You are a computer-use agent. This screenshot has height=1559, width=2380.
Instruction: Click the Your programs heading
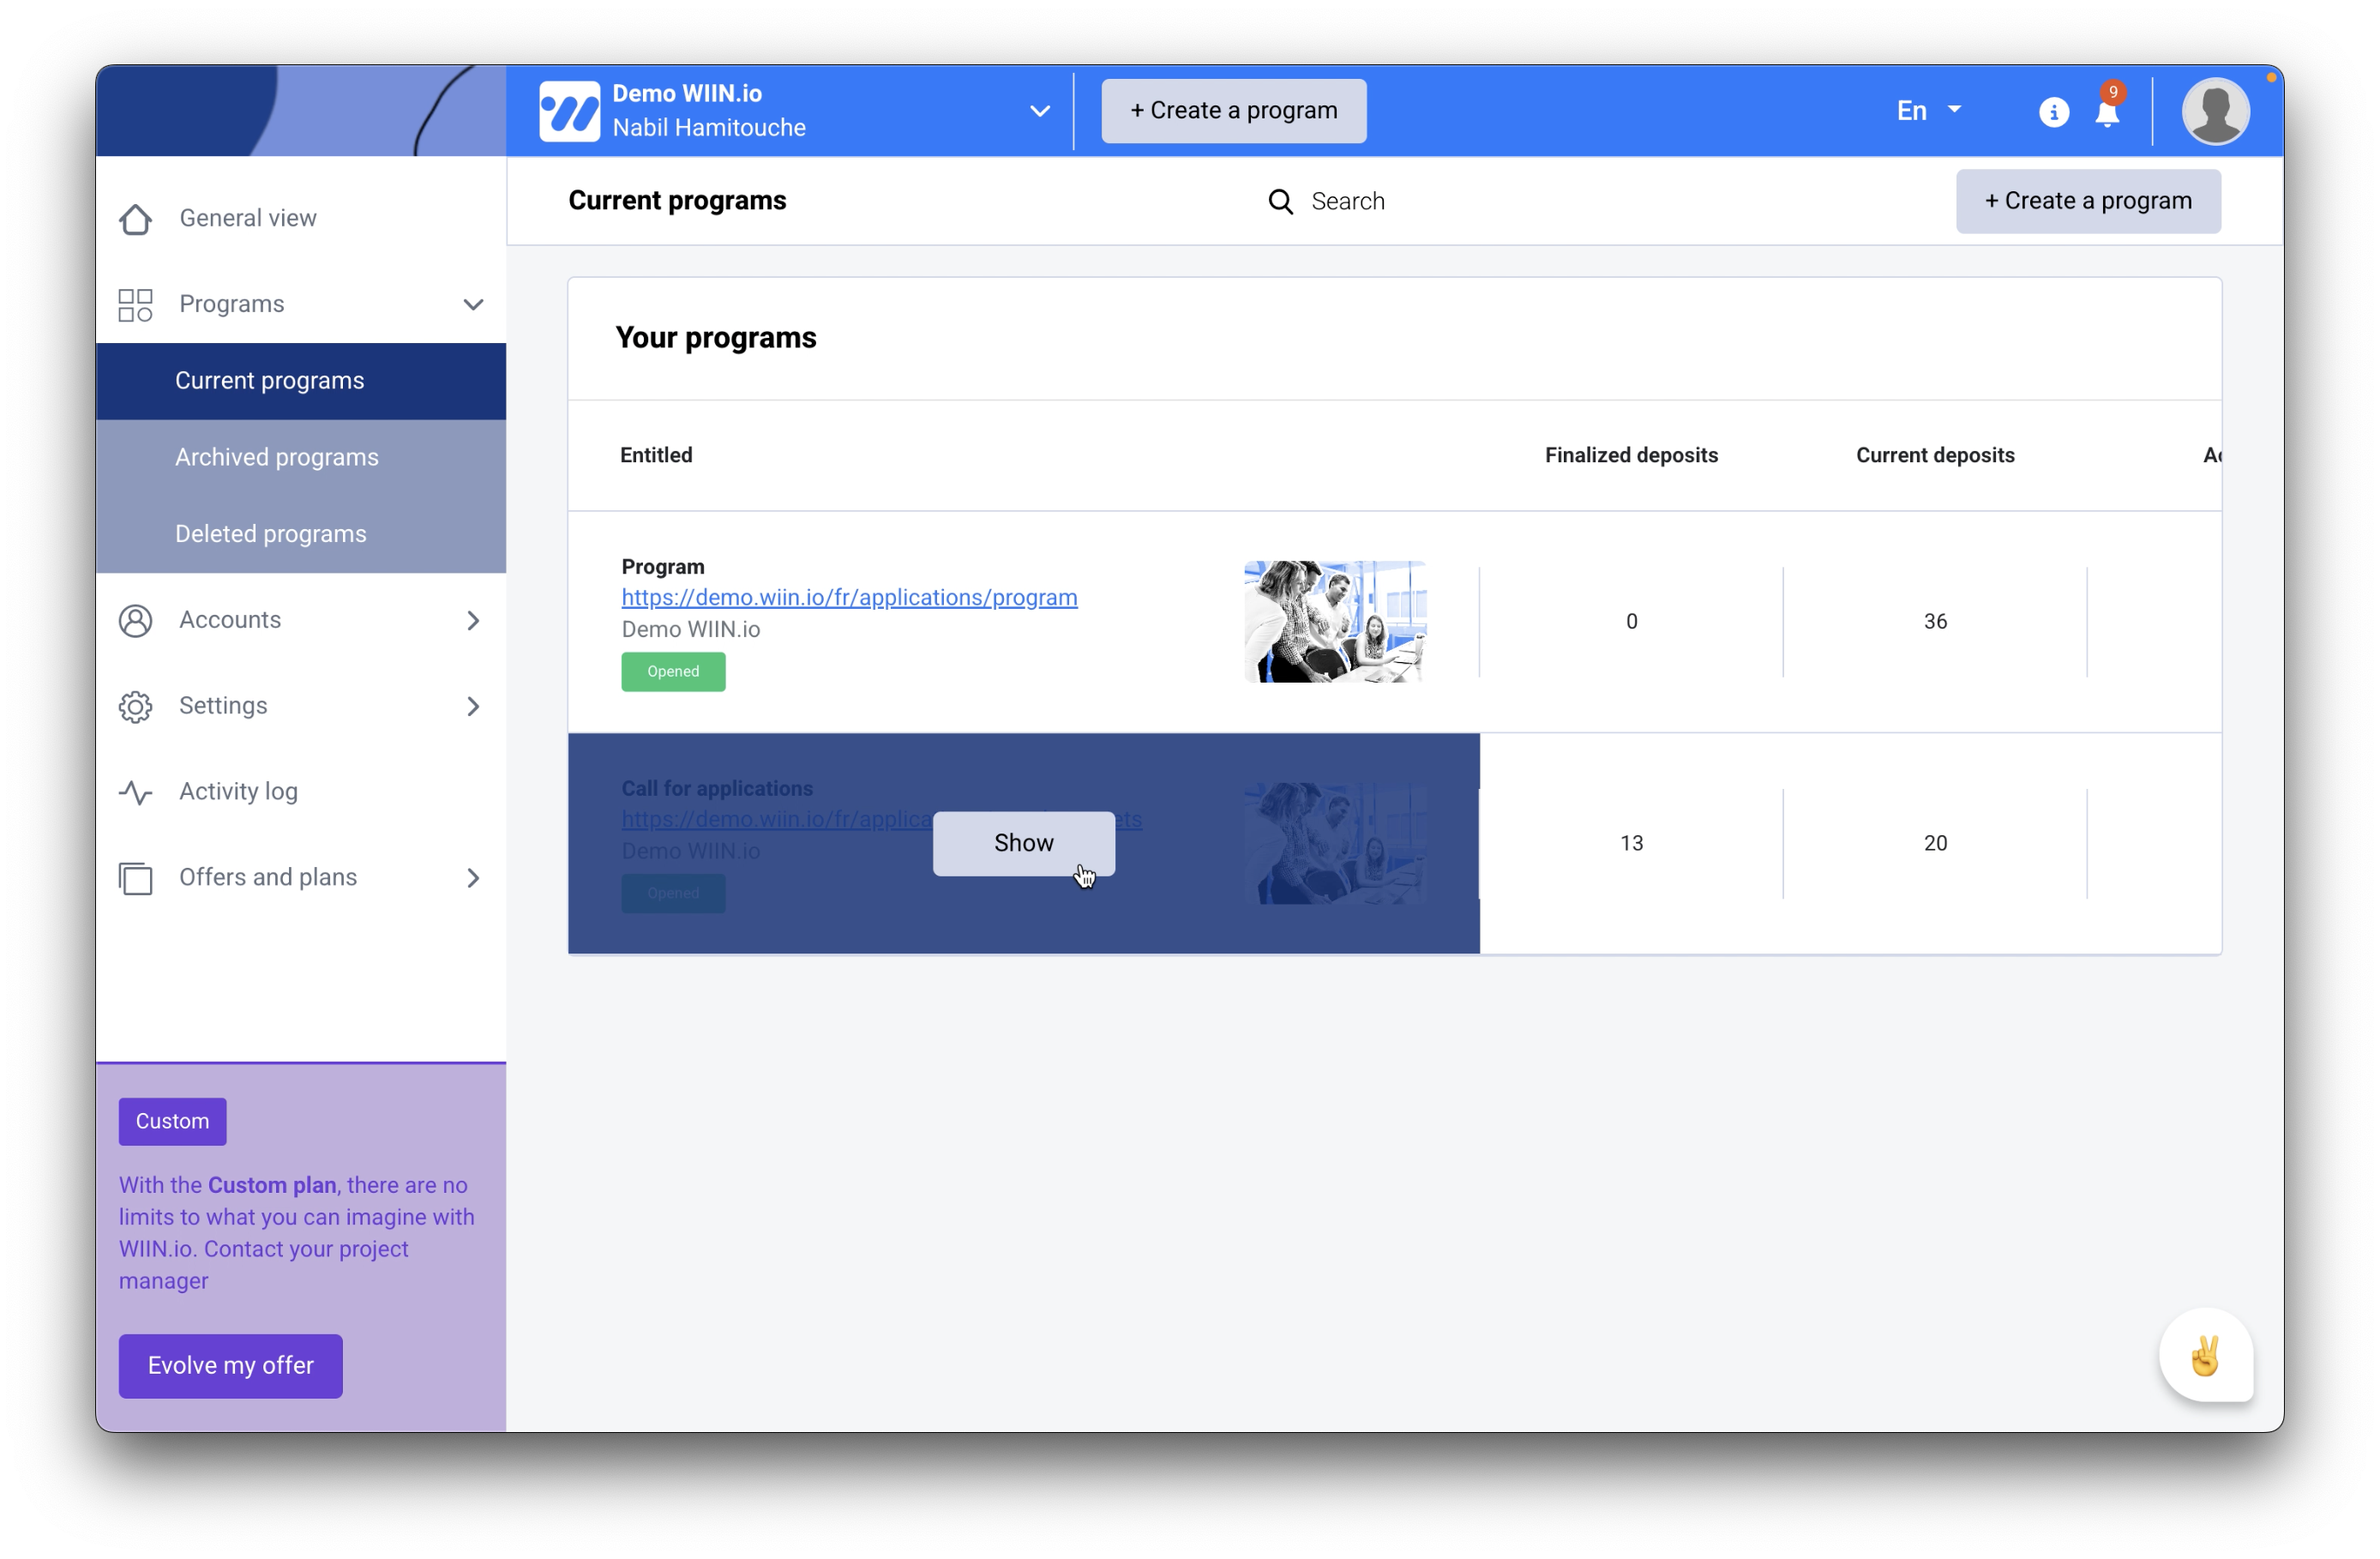pos(715,338)
